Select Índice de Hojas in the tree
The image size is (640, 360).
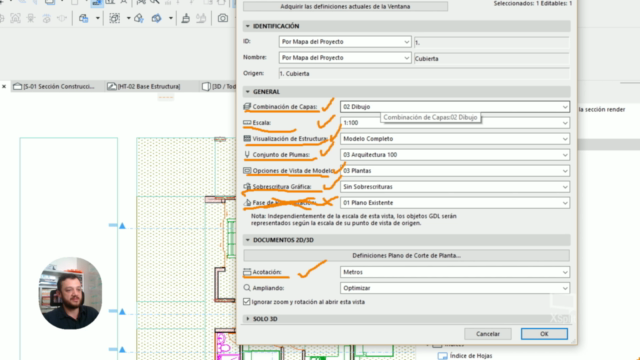(x=471, y=356)
